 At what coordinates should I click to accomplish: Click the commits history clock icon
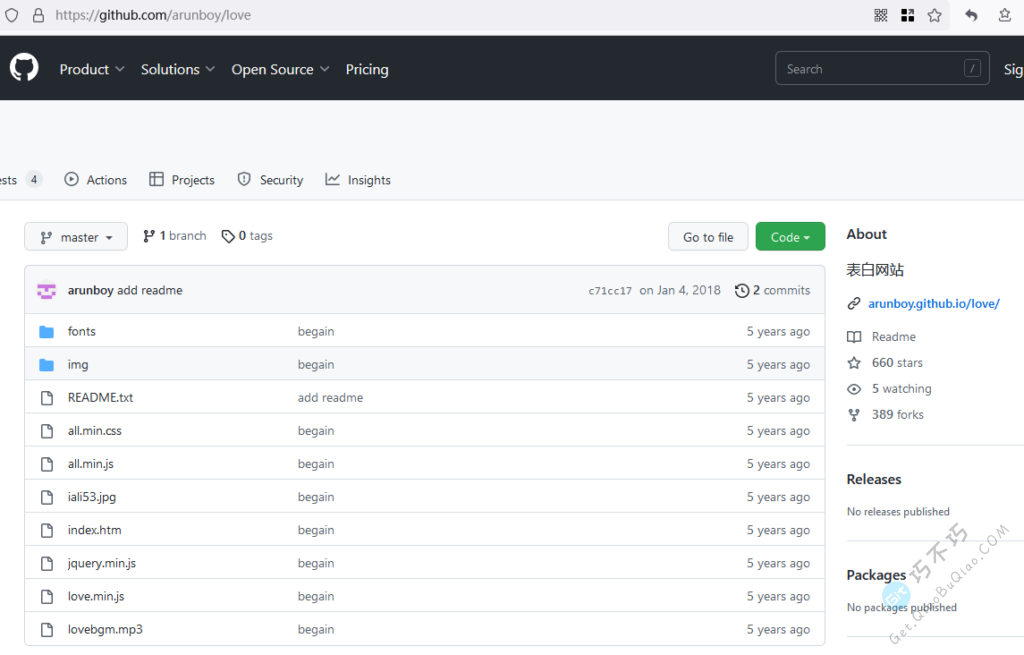[741, 290]
